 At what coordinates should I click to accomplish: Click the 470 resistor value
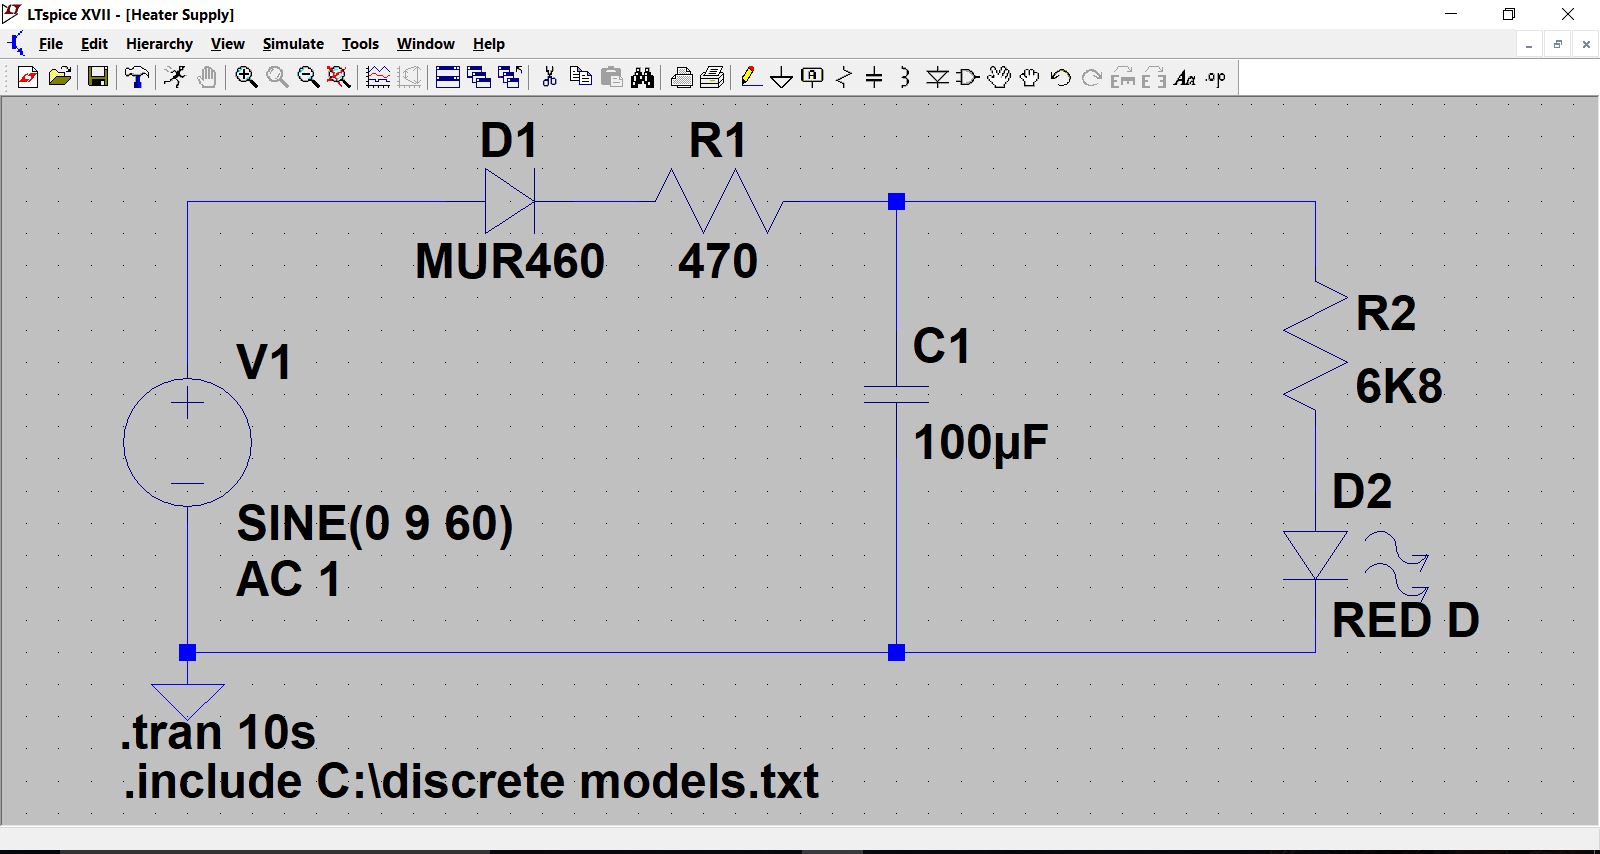[x=718, y=261]
